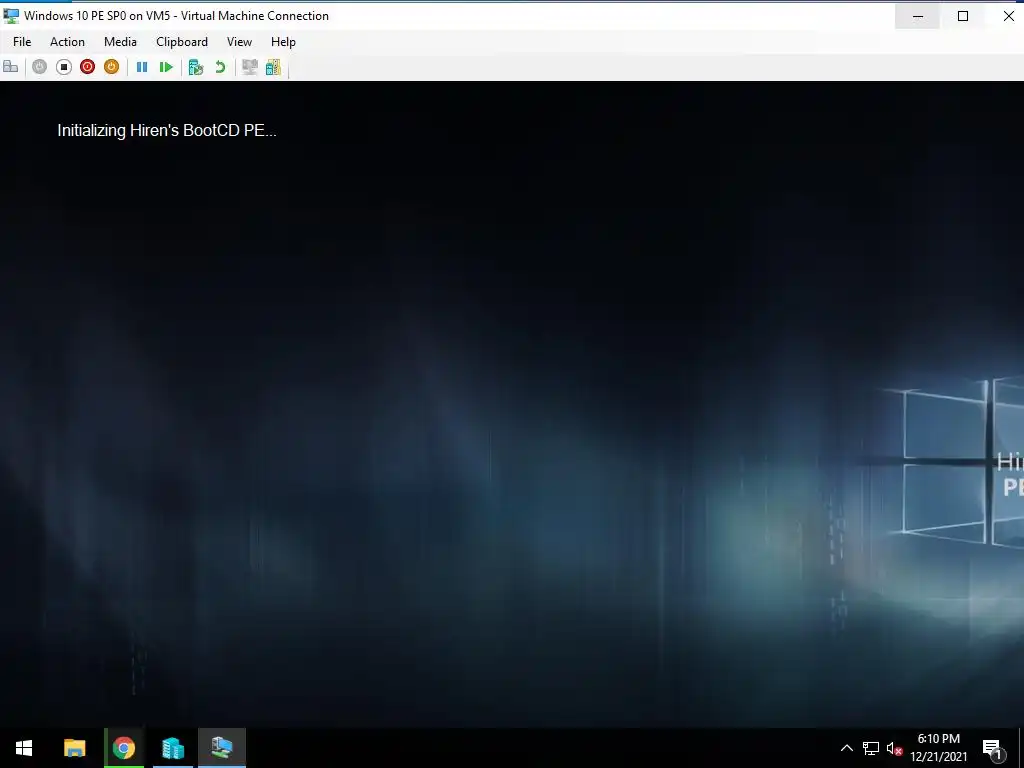The image size is (1024, 768).
Task: Open the Windows Start menu
Action: [24, 748]
